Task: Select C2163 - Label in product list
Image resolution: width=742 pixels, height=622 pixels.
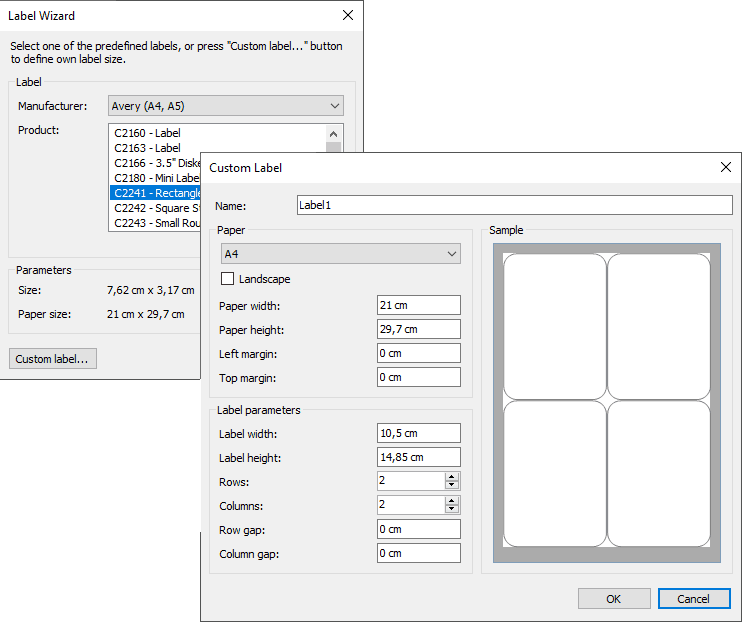Action: click(218, 148)
